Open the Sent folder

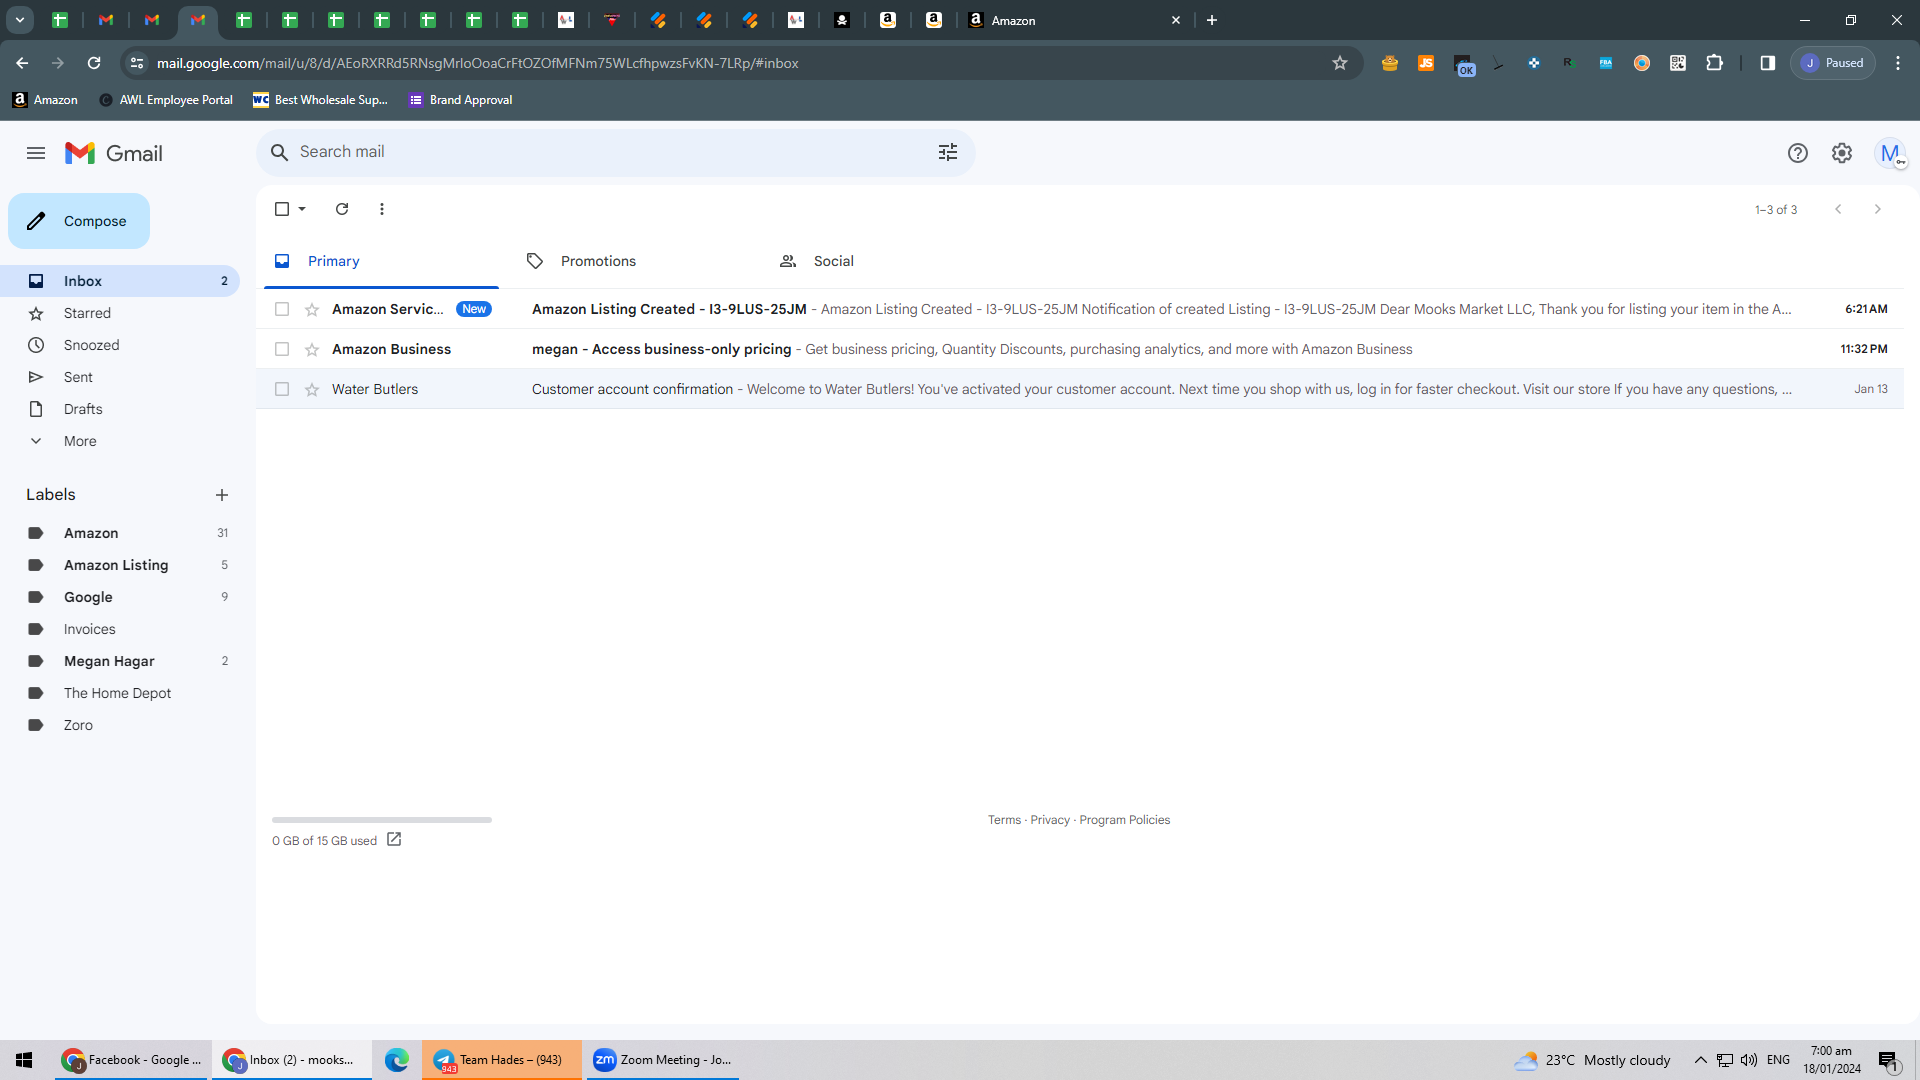(x=120, y=377)
